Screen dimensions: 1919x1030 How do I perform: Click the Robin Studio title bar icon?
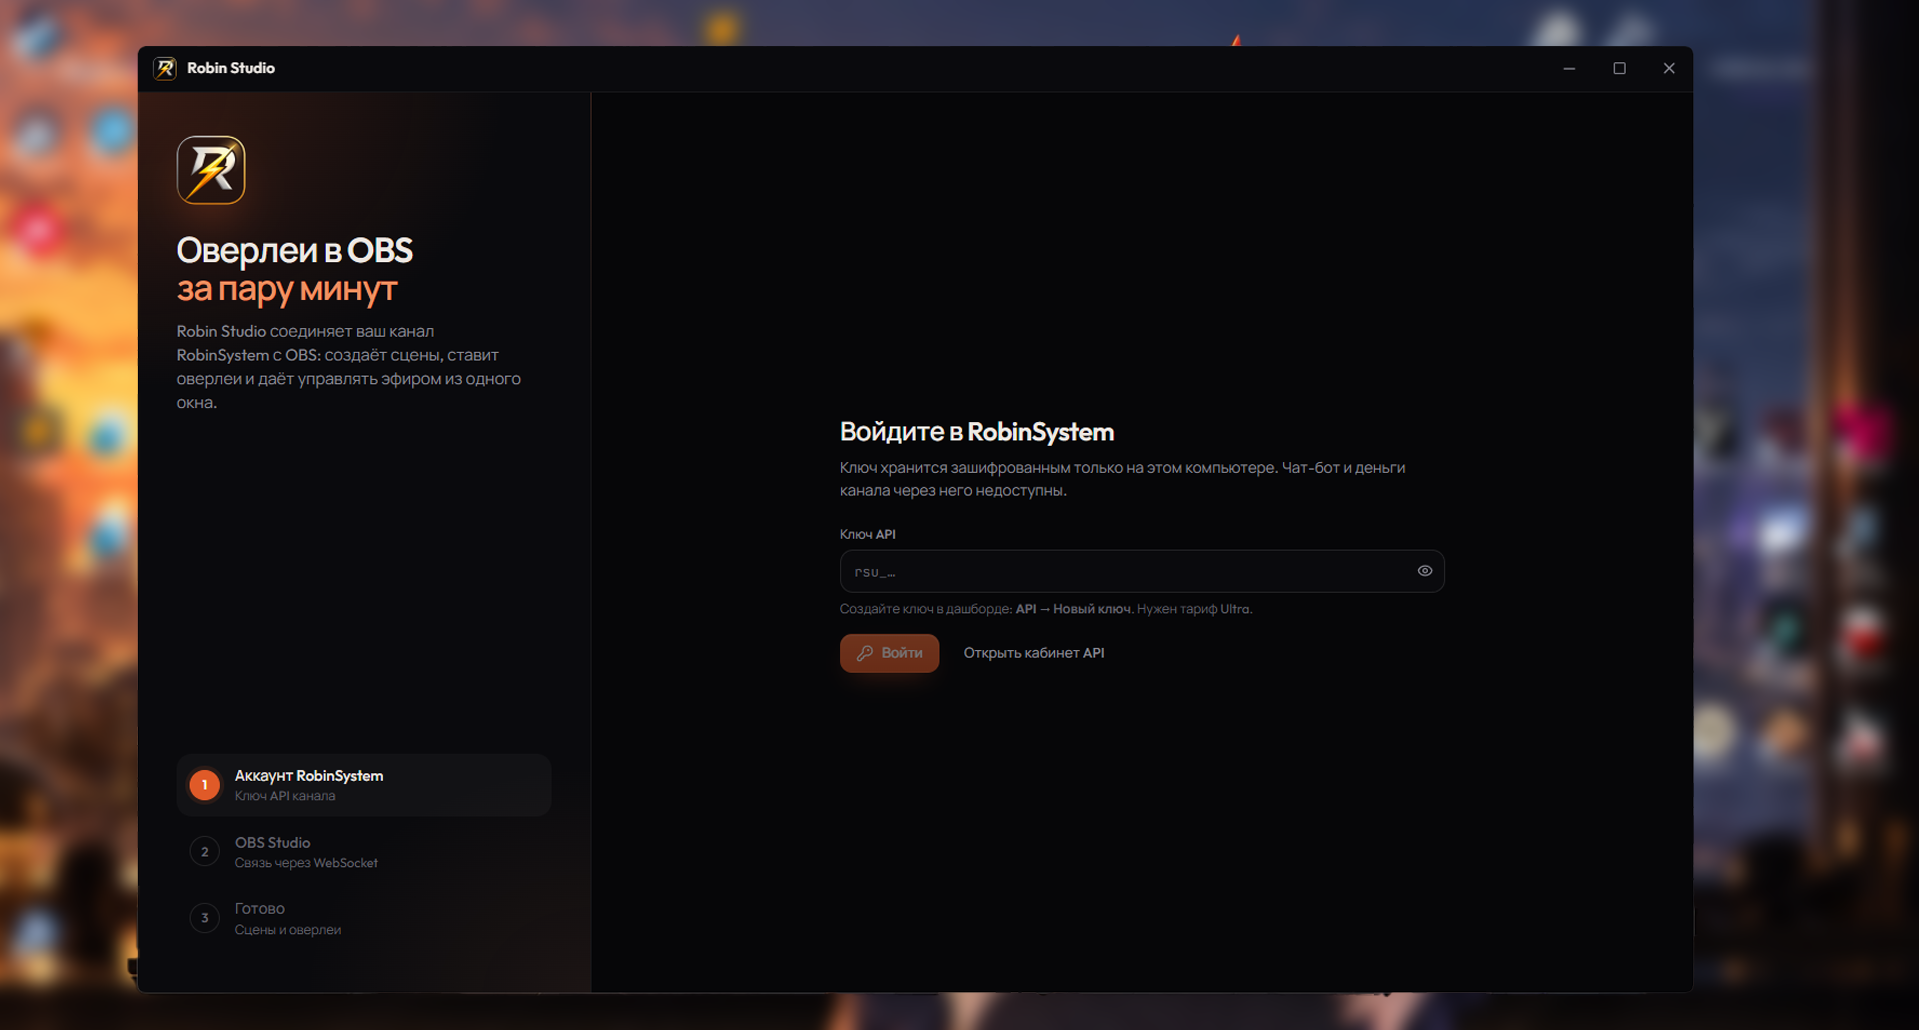[165, 68]
